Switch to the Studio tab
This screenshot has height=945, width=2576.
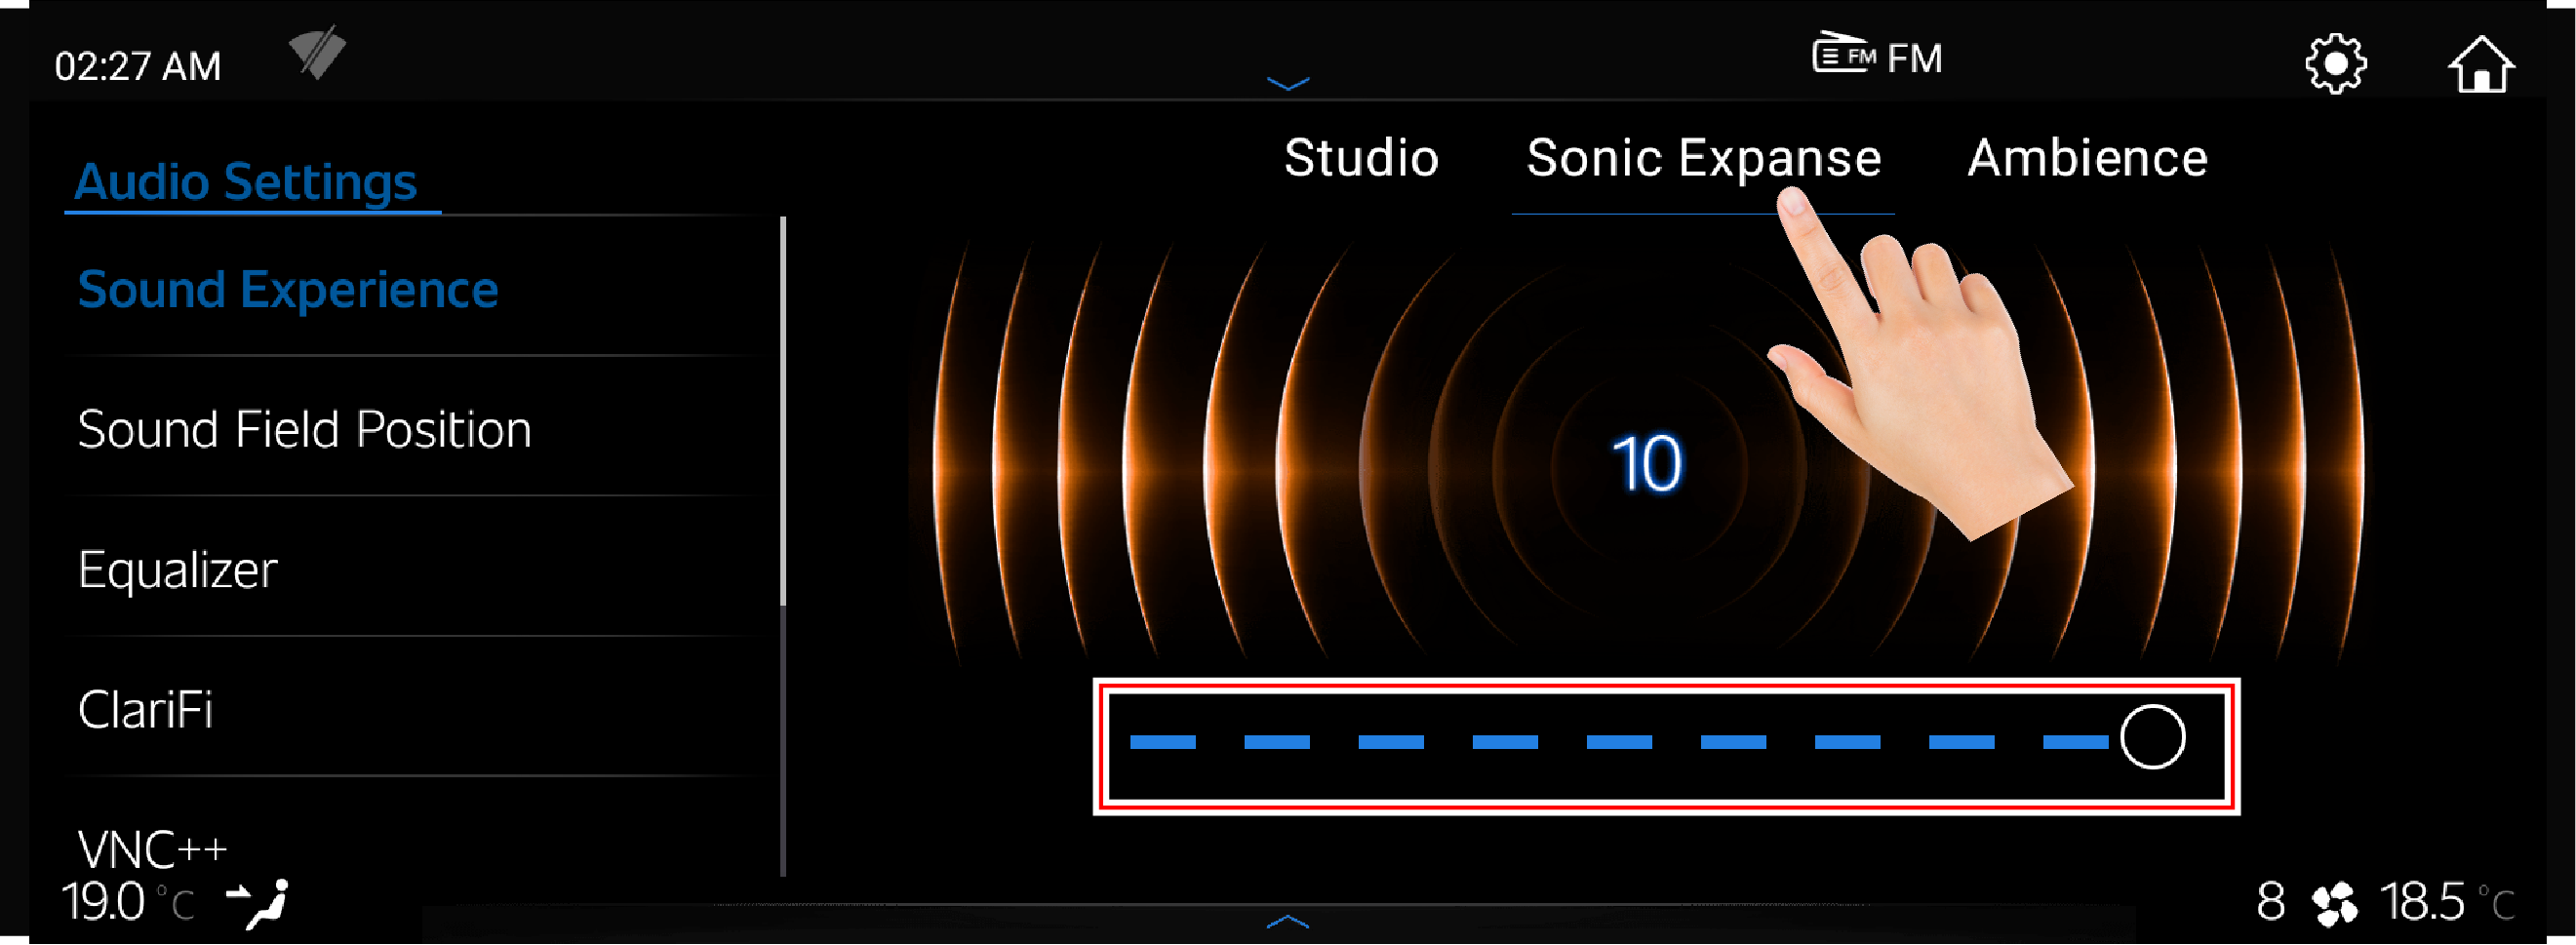[1361, 158]
